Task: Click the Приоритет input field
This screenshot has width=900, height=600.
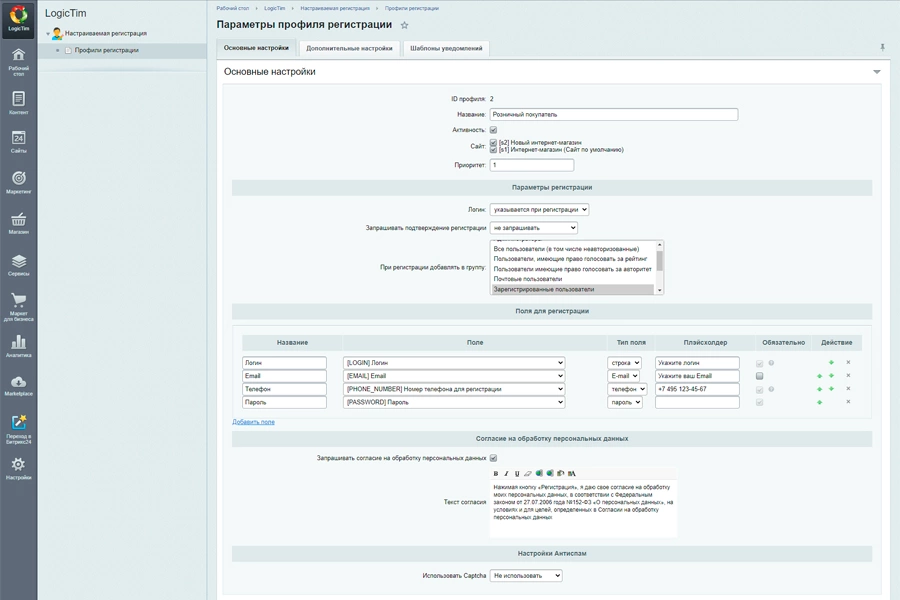Action: point(531,165)
